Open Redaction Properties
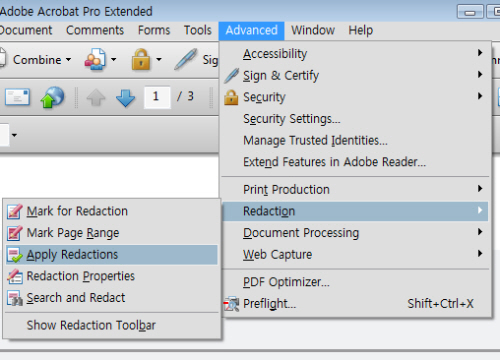 [112, 276]
